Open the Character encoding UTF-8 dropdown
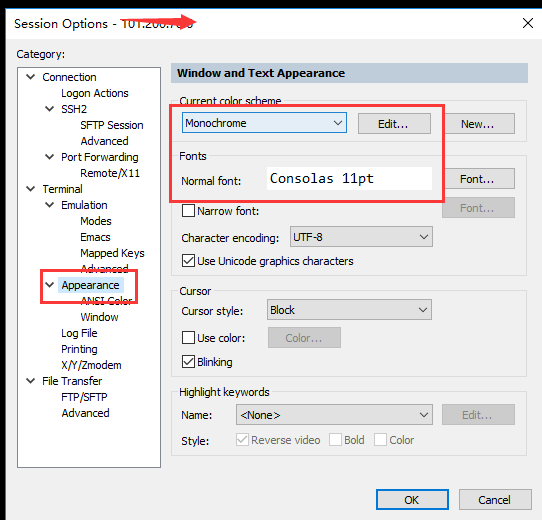The image size is (542, 520). coord(361,237)
